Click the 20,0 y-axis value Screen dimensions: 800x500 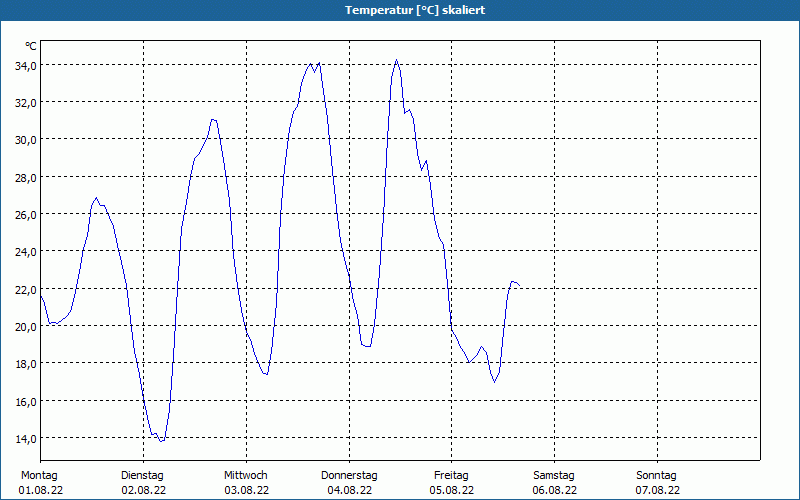[25, 327]
